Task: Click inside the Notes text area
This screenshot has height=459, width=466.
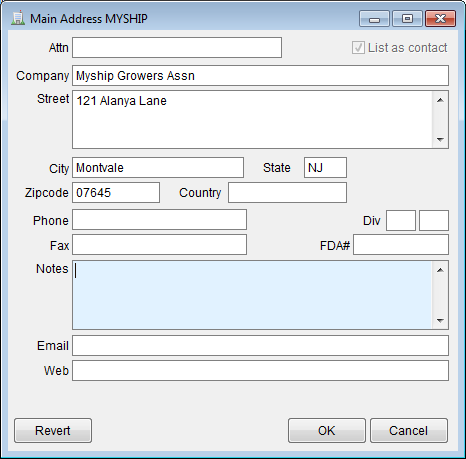Action: click(252, 295)
